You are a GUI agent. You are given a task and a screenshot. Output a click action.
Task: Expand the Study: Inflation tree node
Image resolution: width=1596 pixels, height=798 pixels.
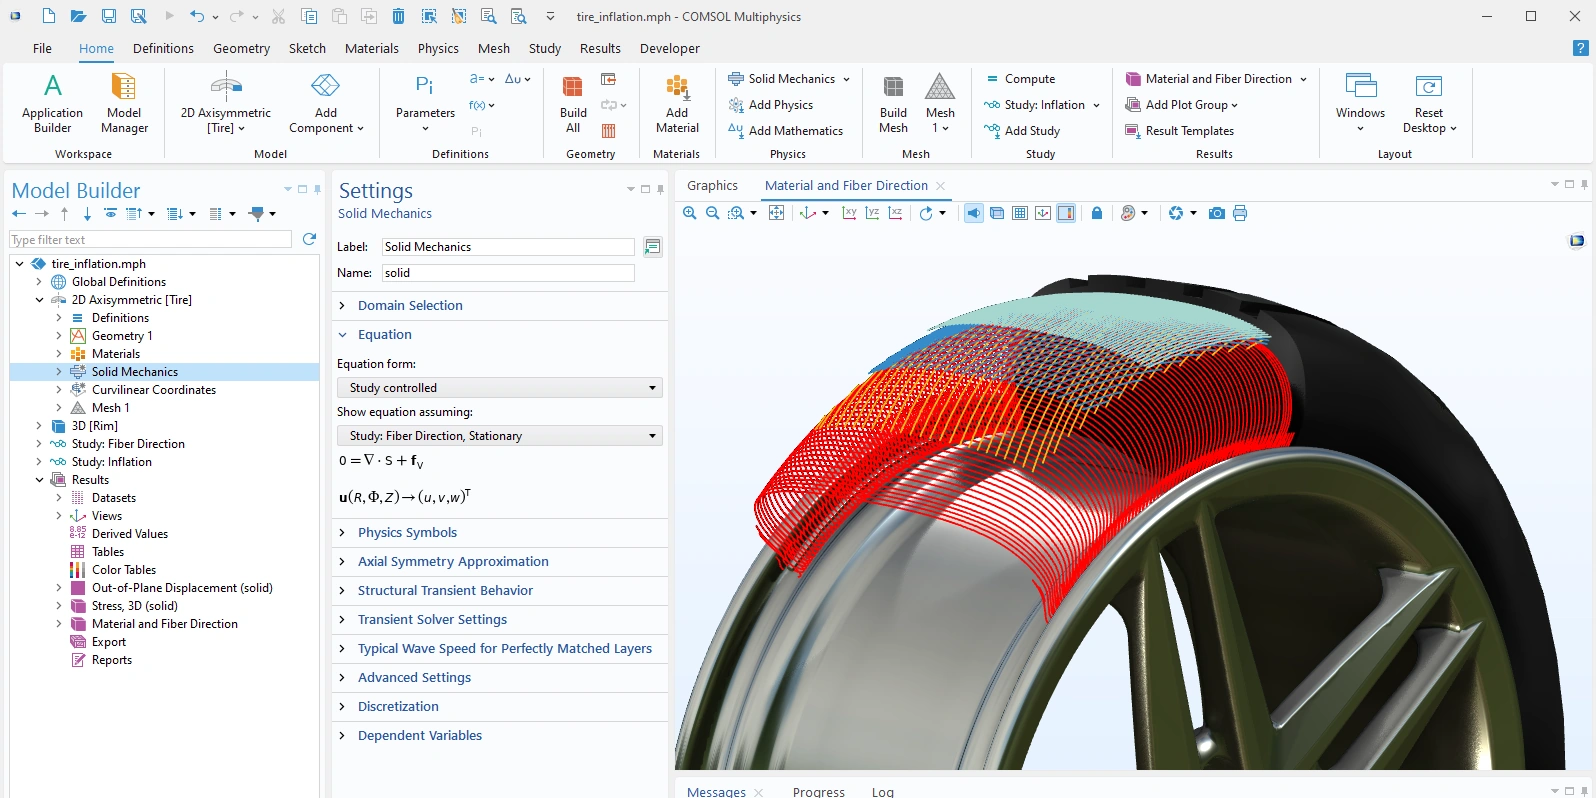39,462
